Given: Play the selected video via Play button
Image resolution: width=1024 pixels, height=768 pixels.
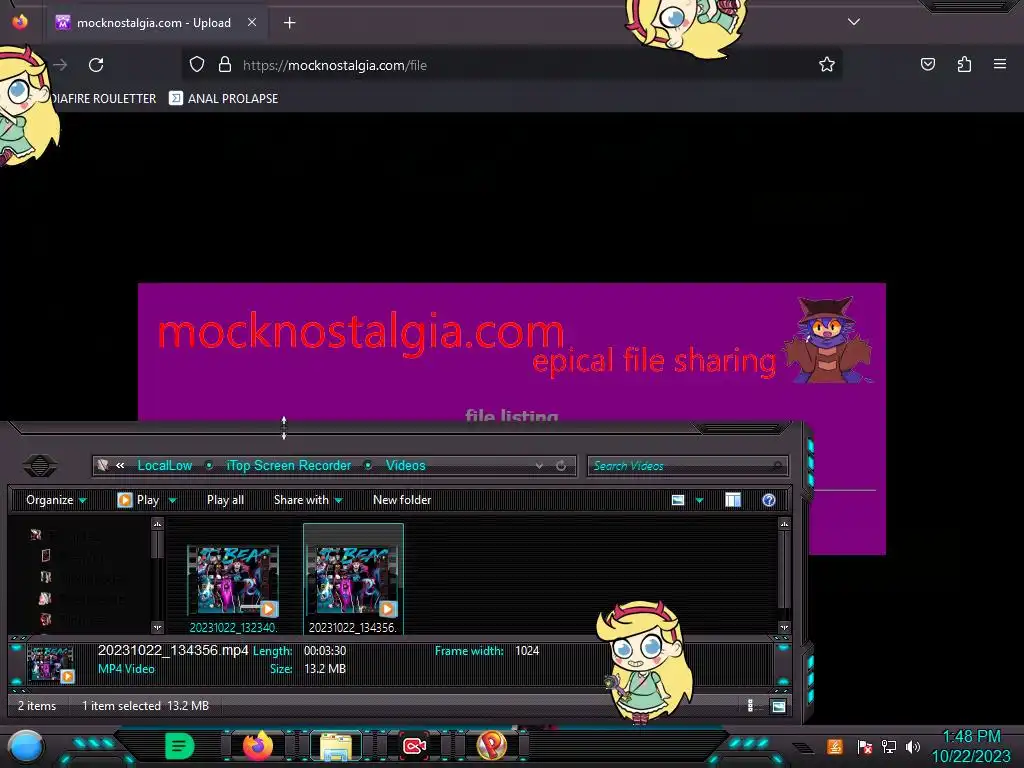Looking at the screenshot, I should click(x=138, y=500).
